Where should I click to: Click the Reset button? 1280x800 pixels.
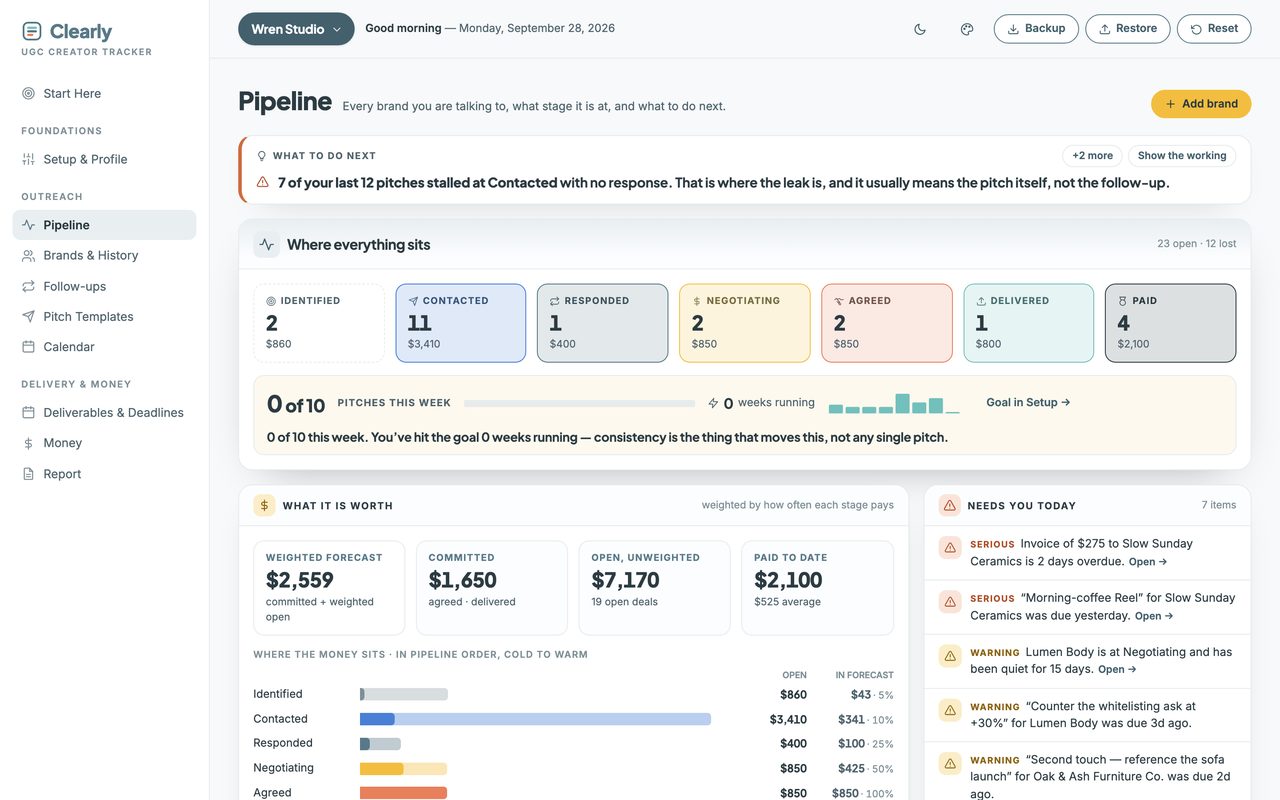point(1214,29)
